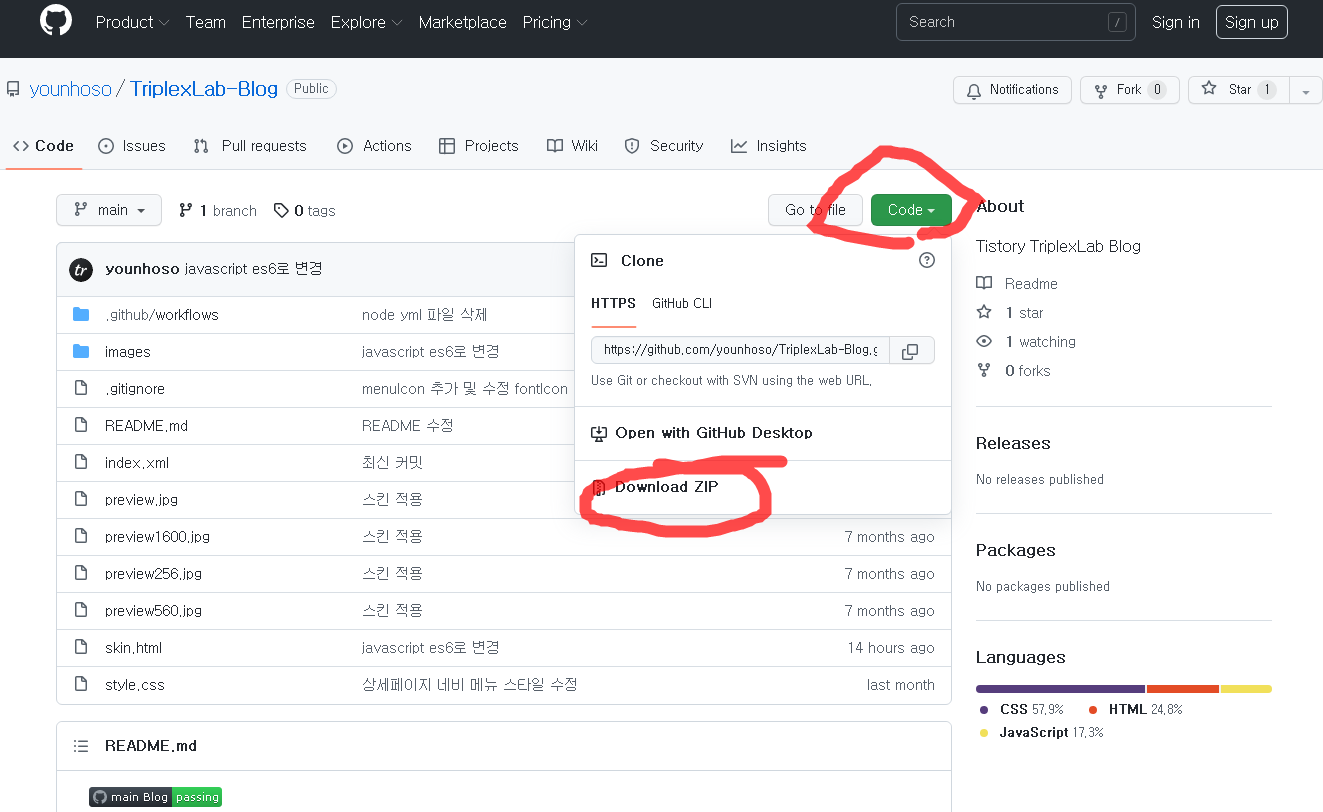Image resolution: width=1323 pixels, height=812 pixels.
Task: Click the main Blog passing badge
Action: coord(155,797)
